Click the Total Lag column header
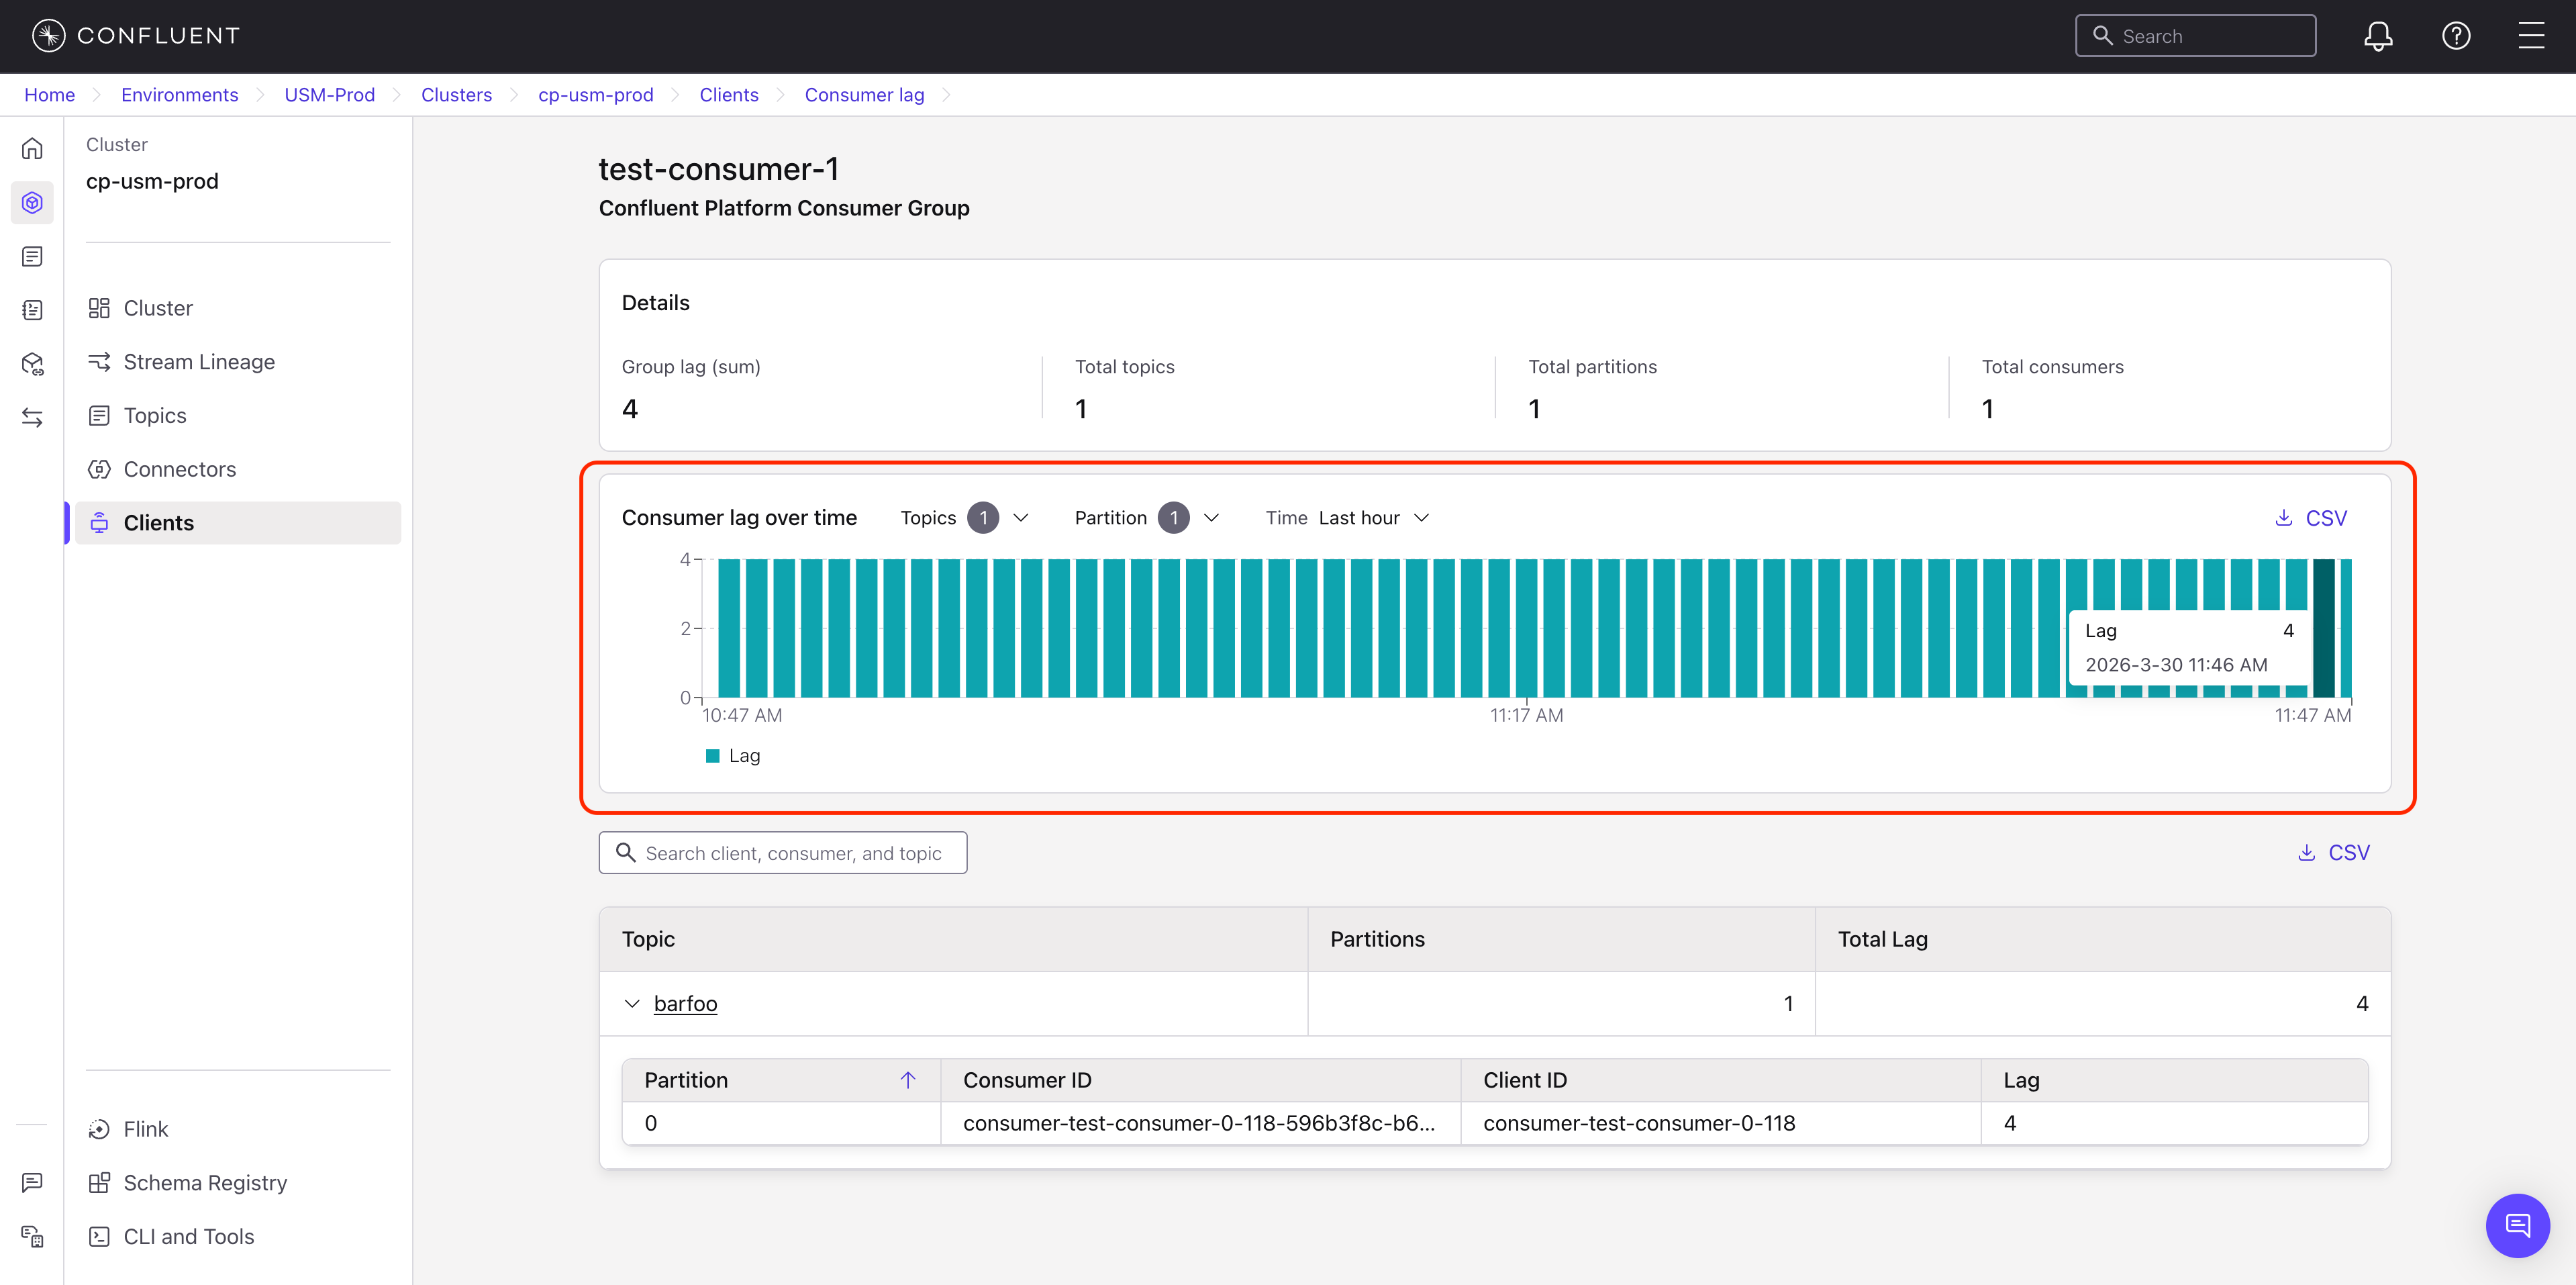This screenshot has height=1285, width=2576. coord(2102,938)
